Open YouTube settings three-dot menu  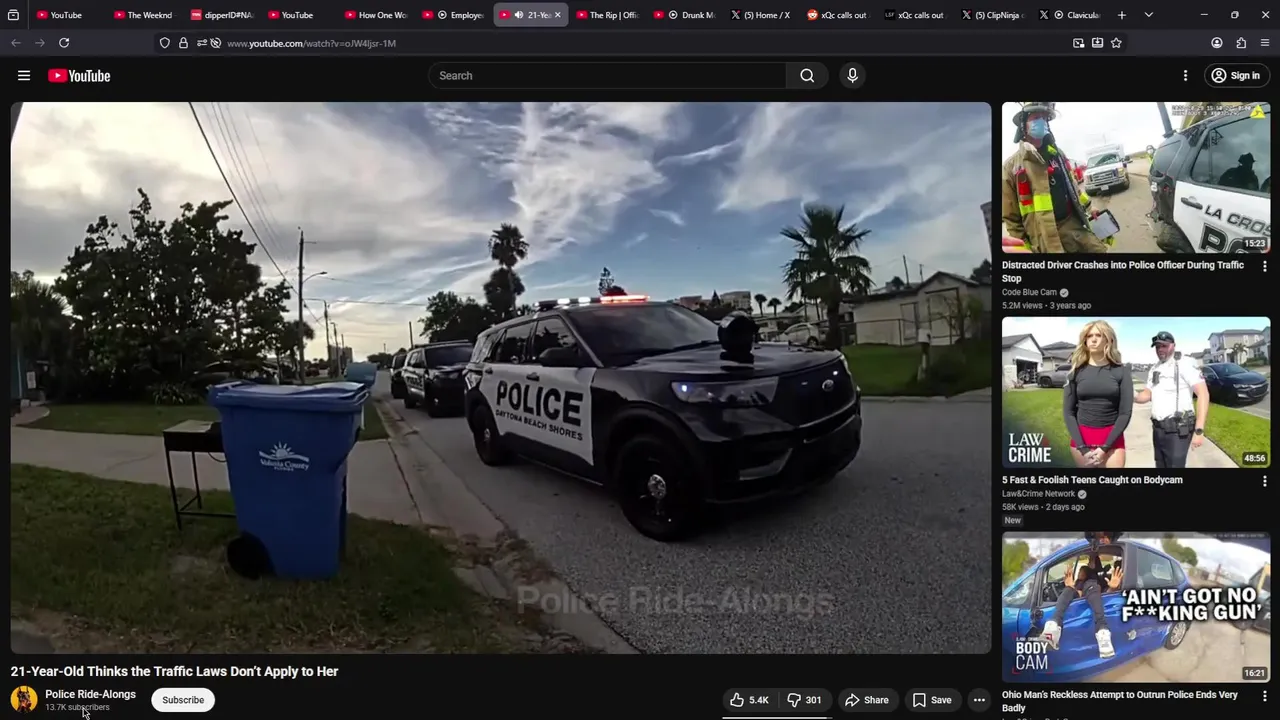coord(1185,76)
